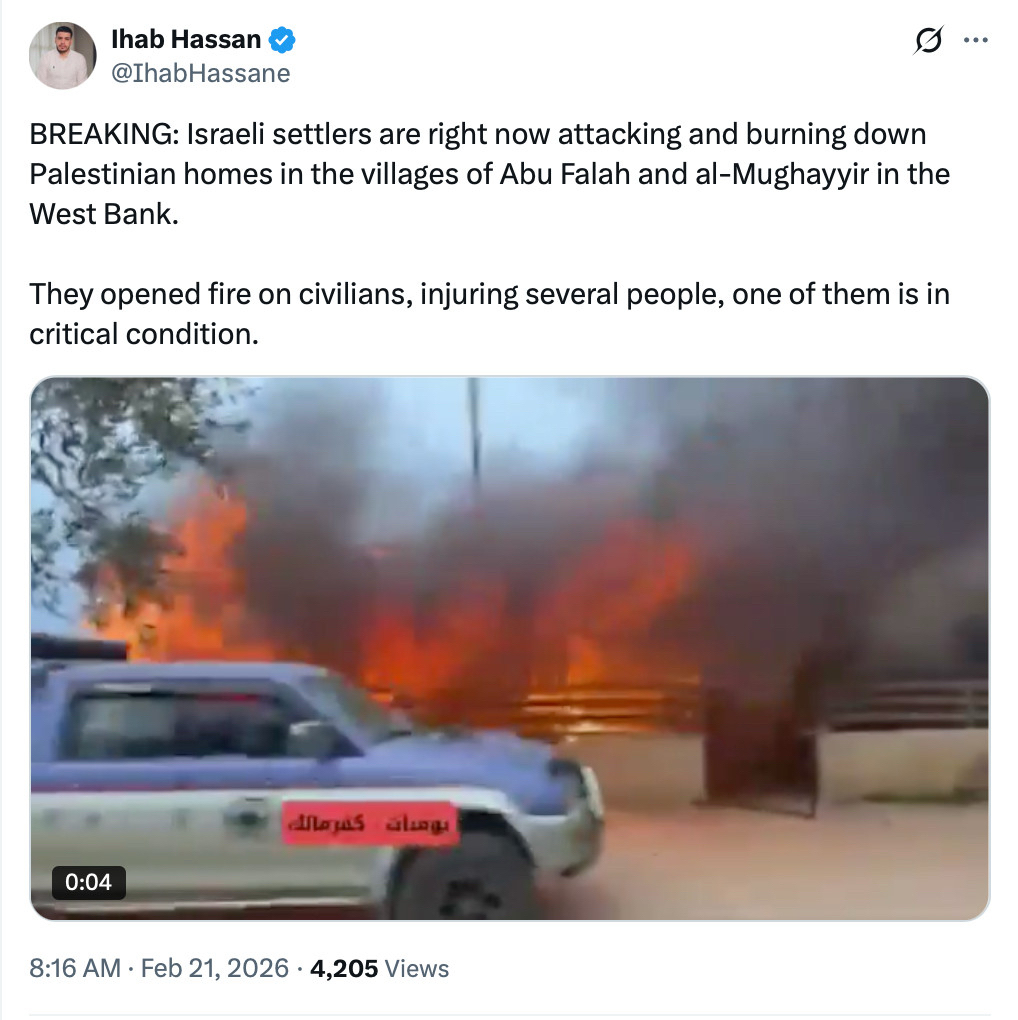View the 4,205 Views analytics
Screen dimensions: 1018x1020
pos(379,968)
